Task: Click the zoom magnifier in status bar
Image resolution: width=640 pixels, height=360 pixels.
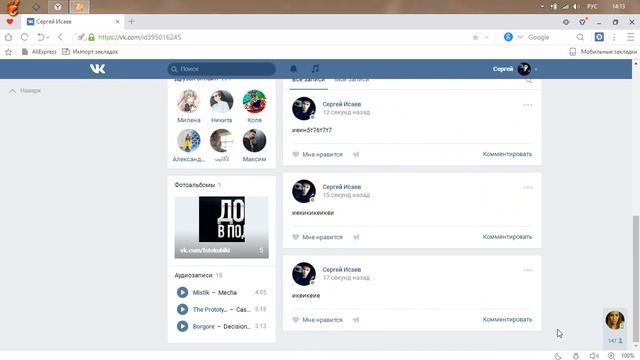Action: click(611, 356)
